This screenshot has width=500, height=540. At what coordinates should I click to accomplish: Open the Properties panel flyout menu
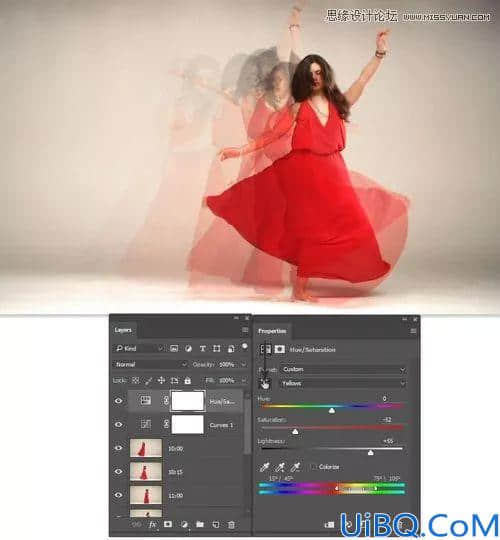click(x=413, y=331)
